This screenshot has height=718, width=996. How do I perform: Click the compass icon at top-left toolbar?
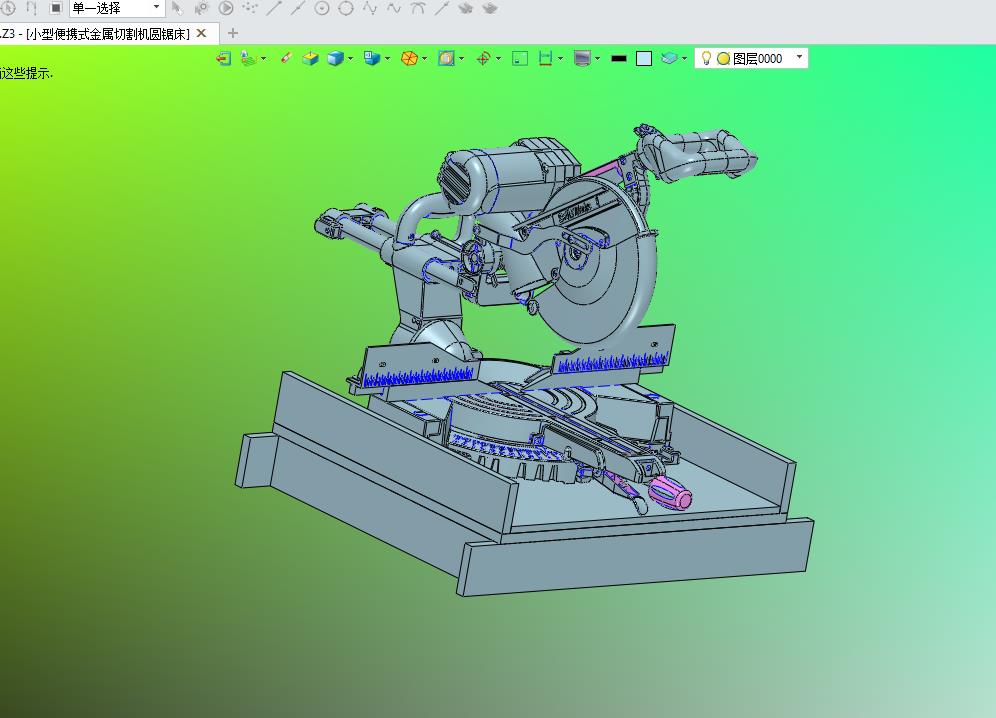(8, 8)
